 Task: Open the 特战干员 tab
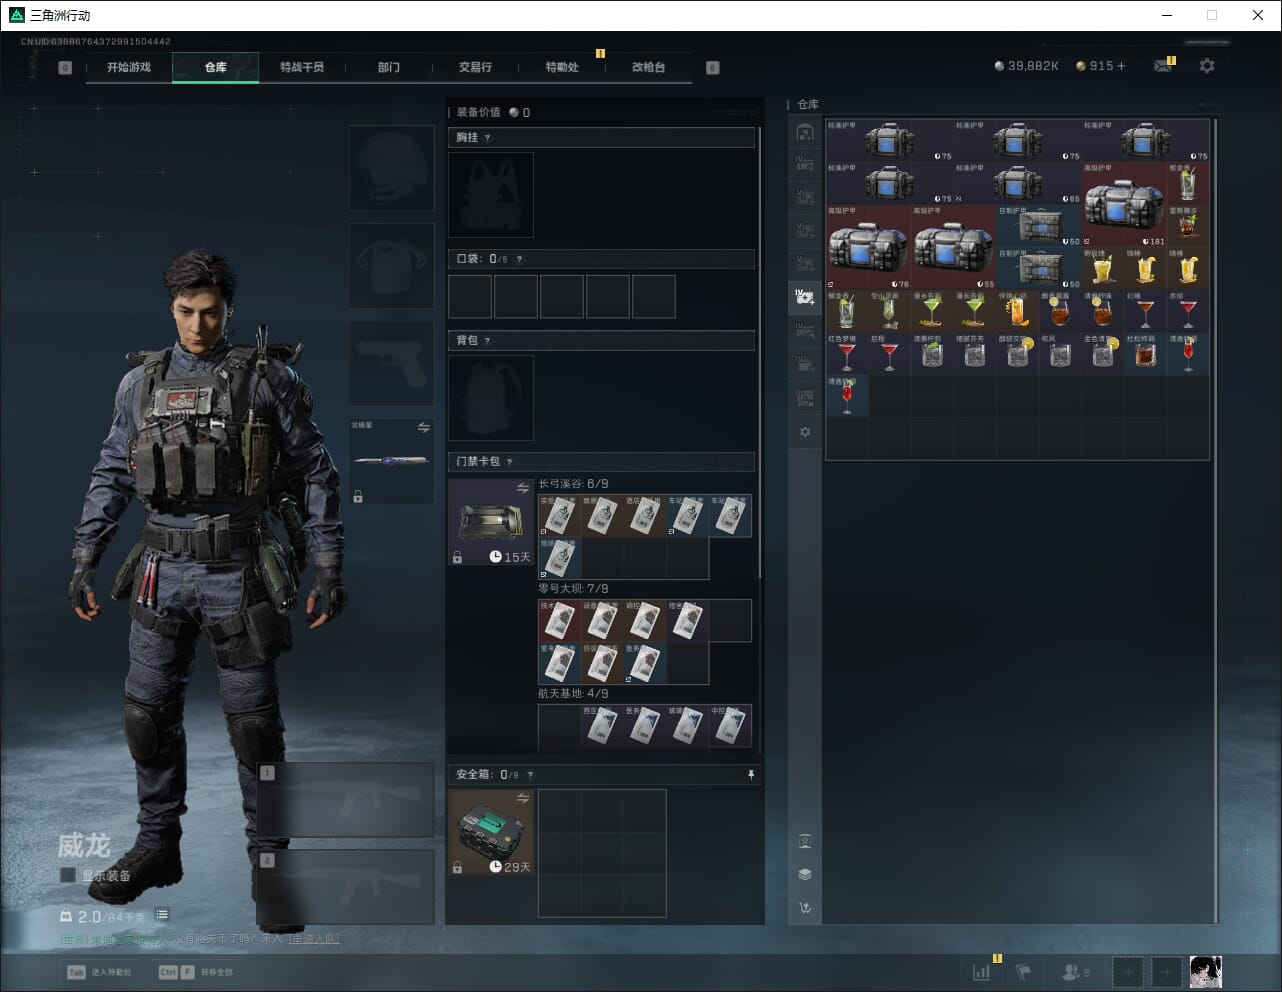(302, 67)
